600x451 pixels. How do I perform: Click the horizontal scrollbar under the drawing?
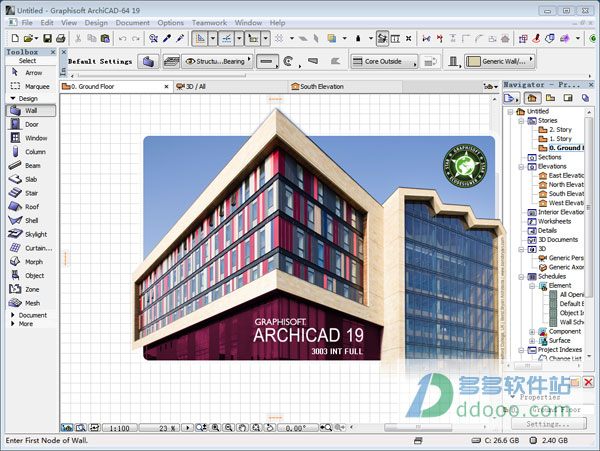[x=418, y=427]
